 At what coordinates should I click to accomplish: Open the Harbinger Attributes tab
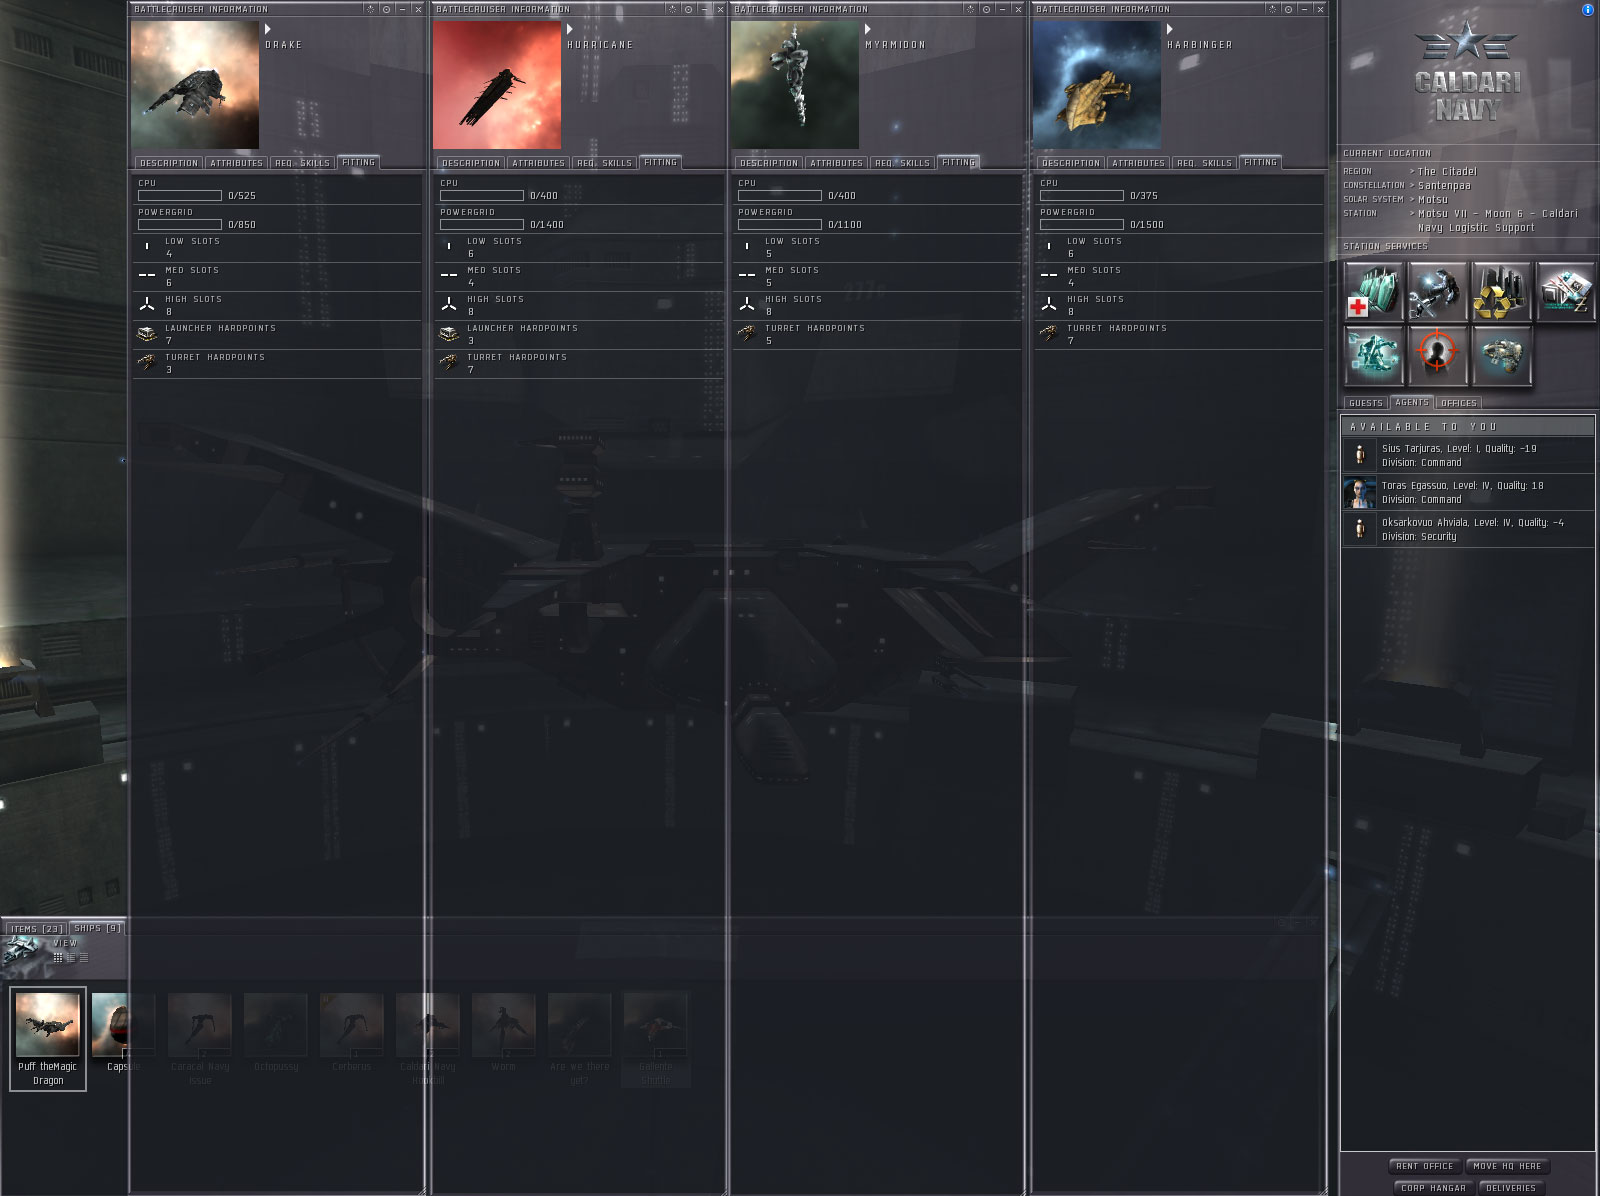(x=1139, y=163)
